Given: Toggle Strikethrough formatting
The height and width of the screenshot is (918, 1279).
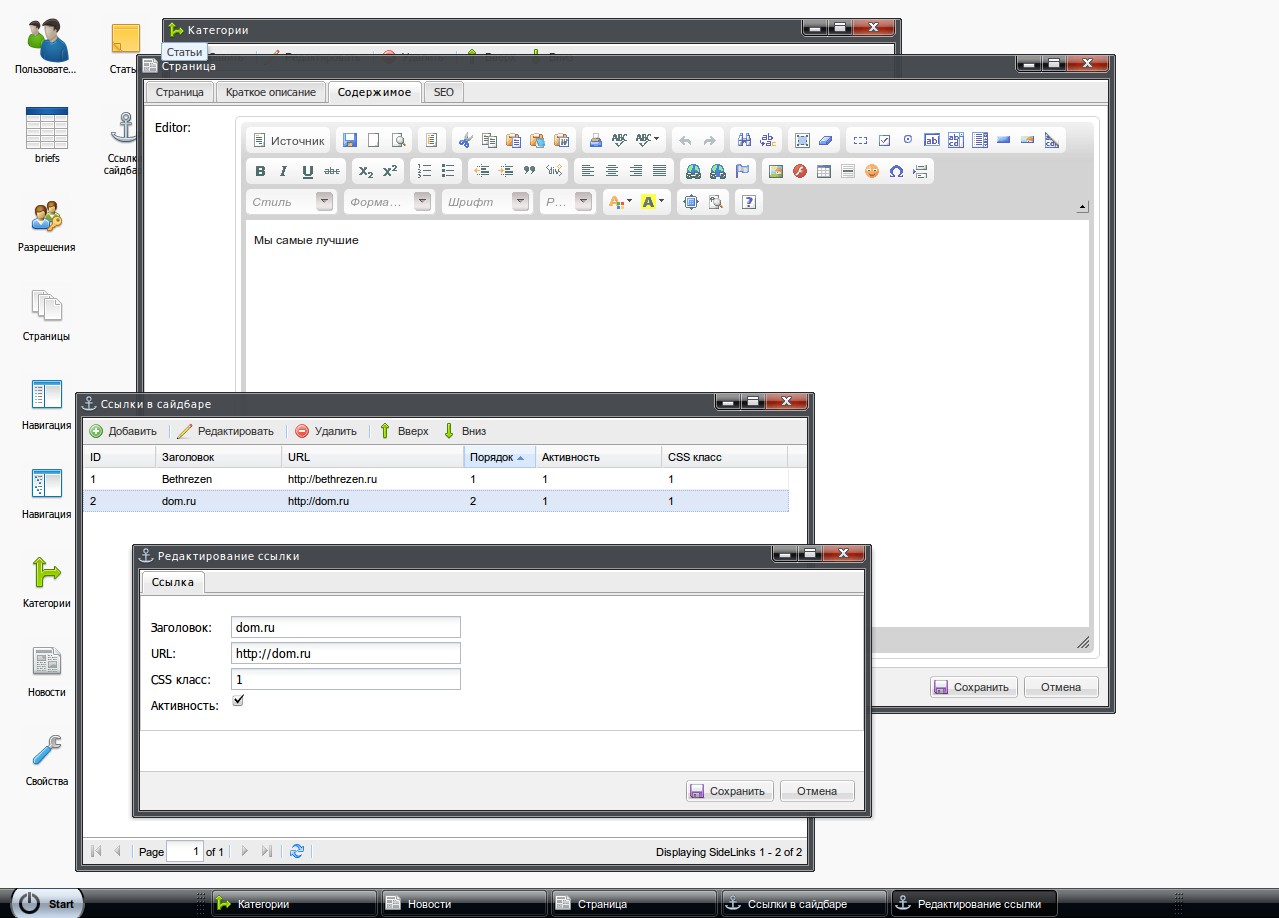Looking at the screenshot, I should click(332, 171).
